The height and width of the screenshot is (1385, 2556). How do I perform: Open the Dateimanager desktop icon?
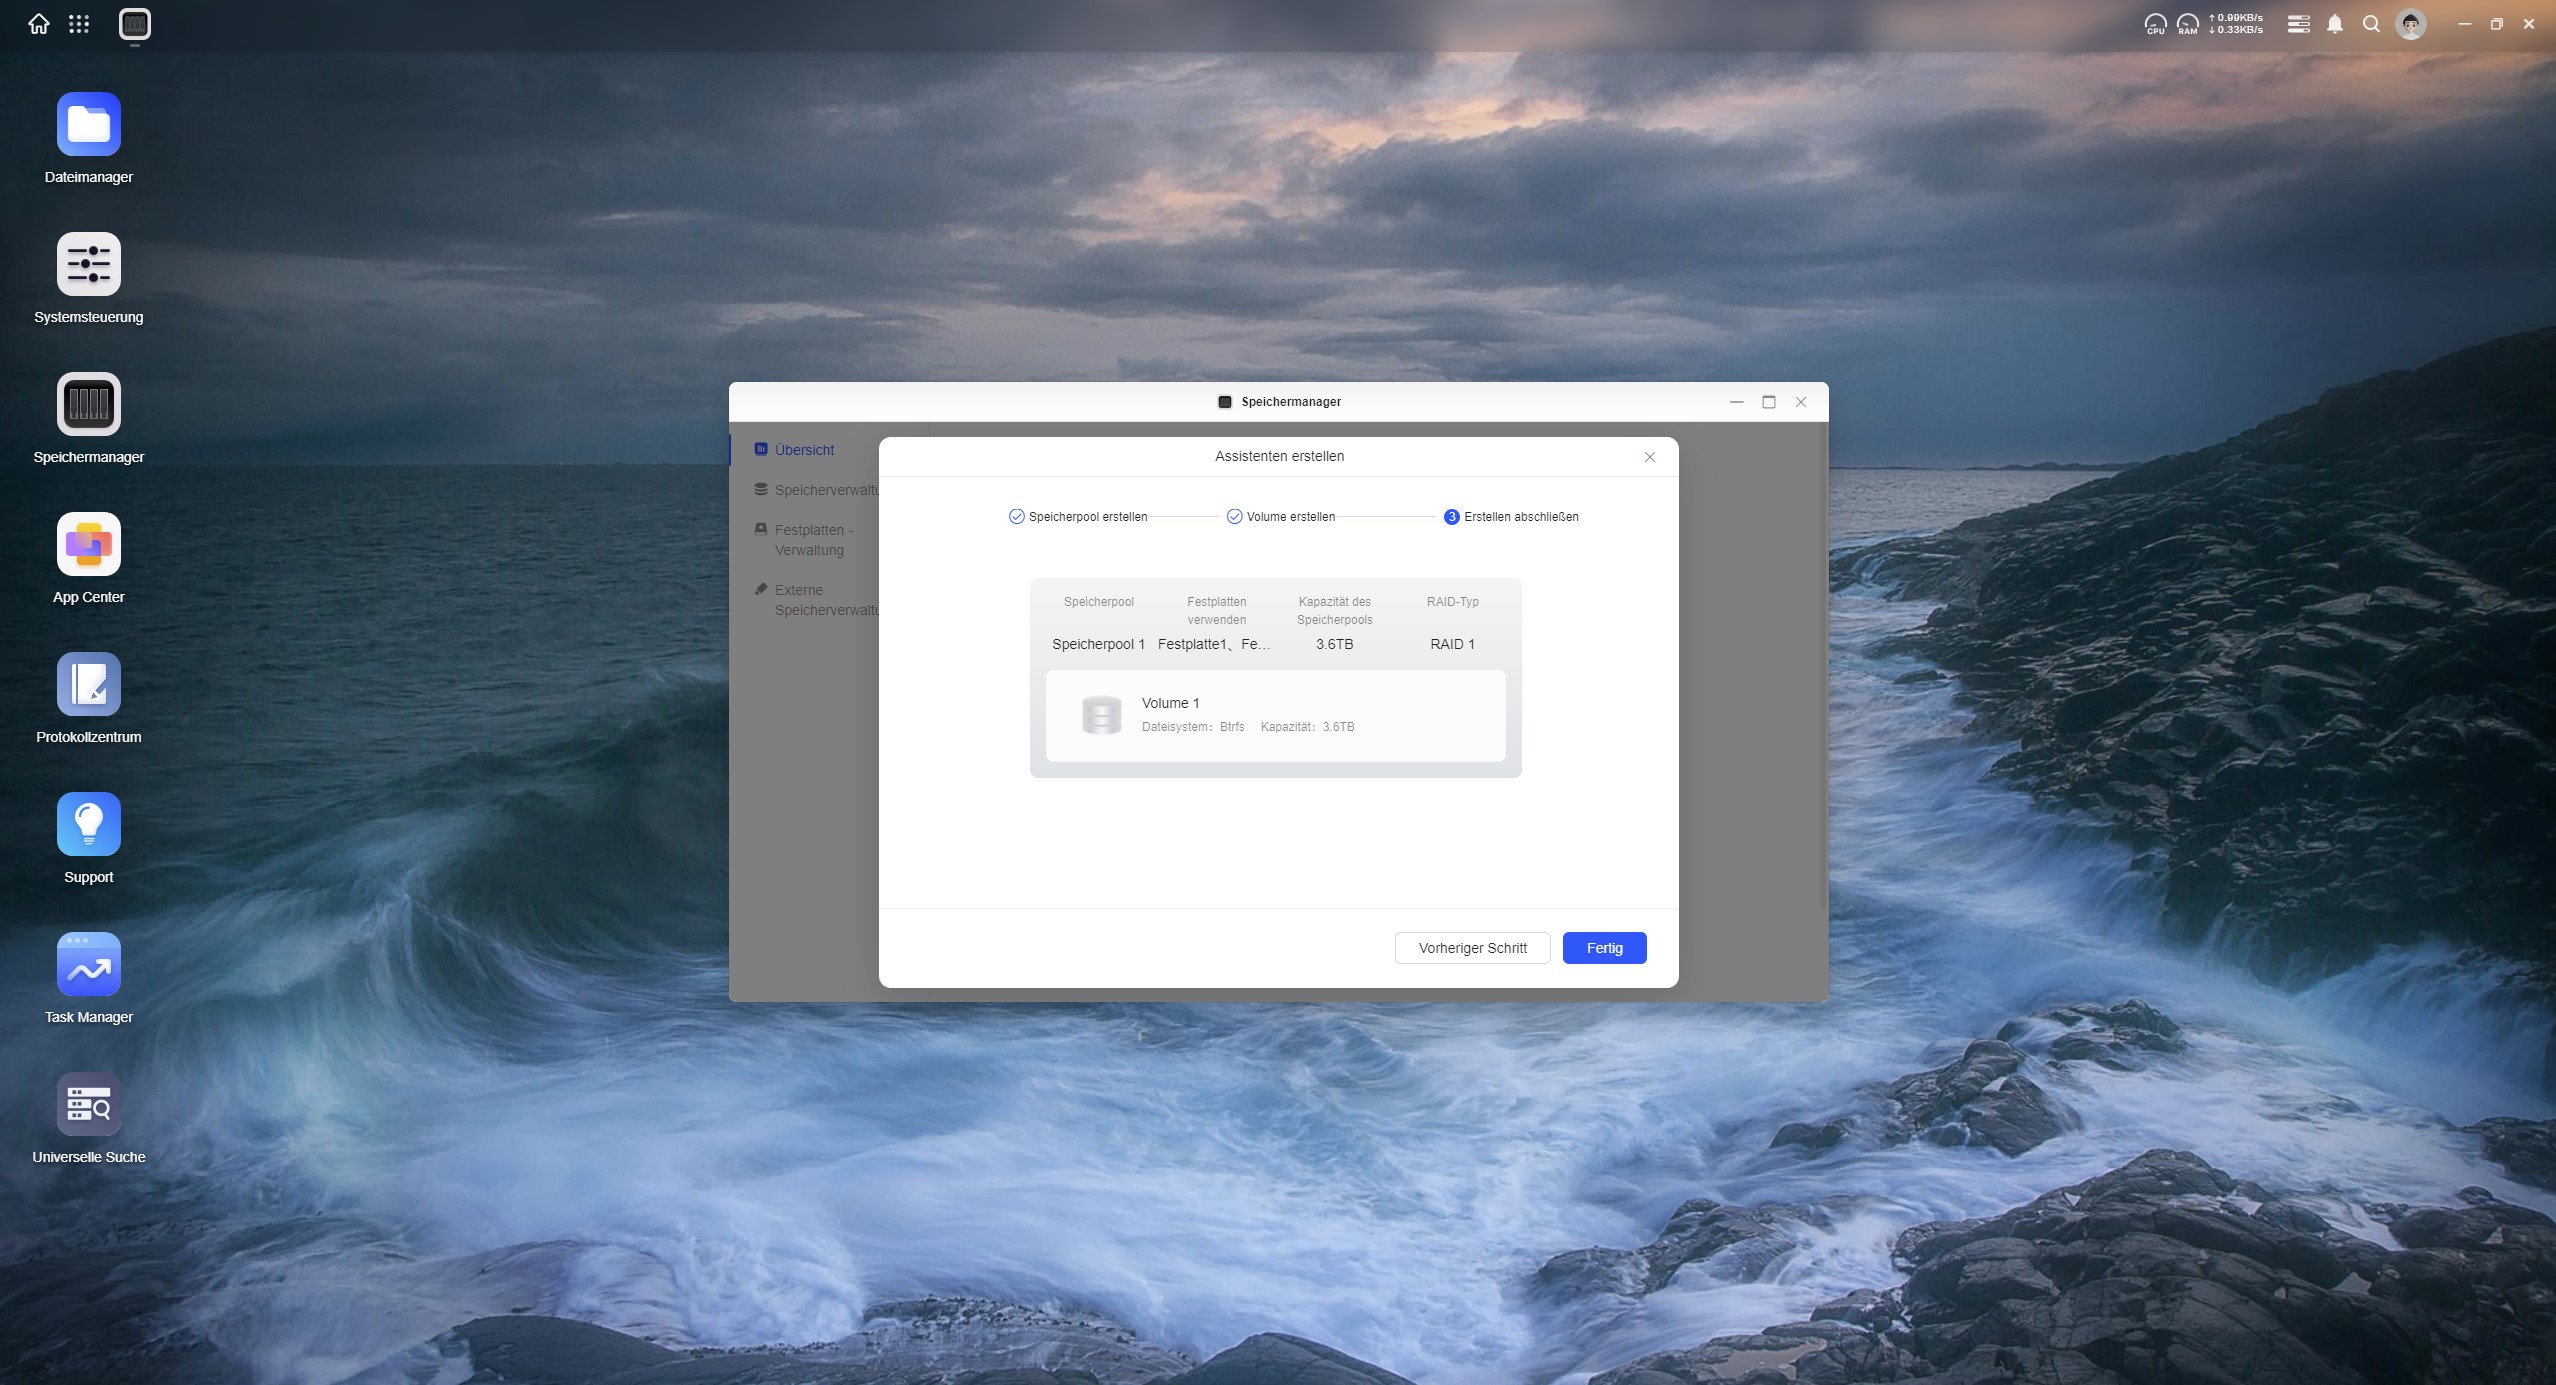(89, 125)
